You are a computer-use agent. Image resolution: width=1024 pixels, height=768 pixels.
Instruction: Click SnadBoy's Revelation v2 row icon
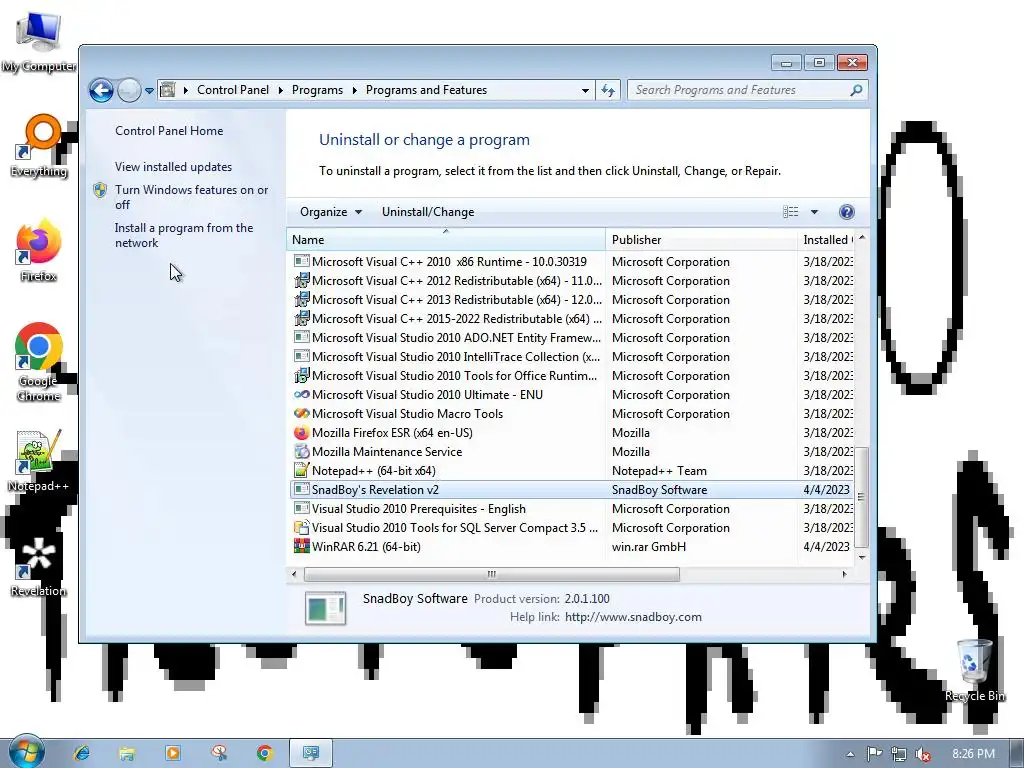pyautogui.click(x=302, y=489)
